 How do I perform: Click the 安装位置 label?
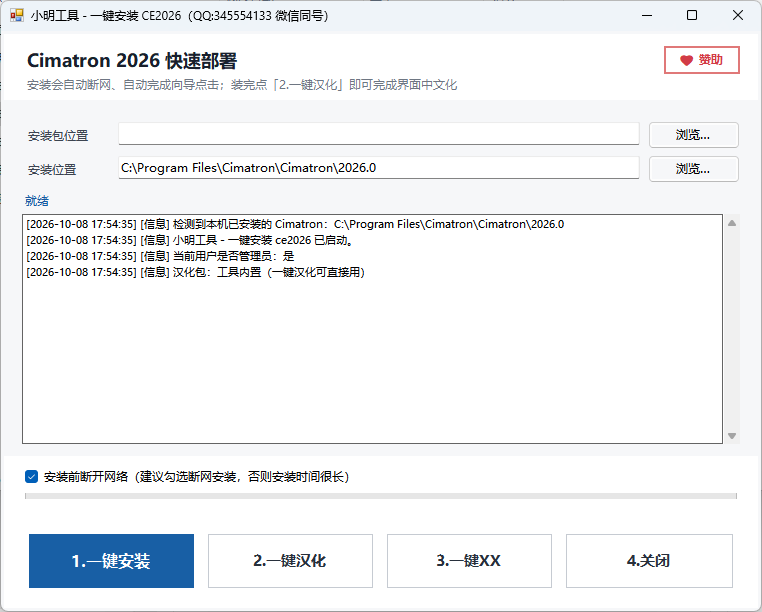point(52,170)
